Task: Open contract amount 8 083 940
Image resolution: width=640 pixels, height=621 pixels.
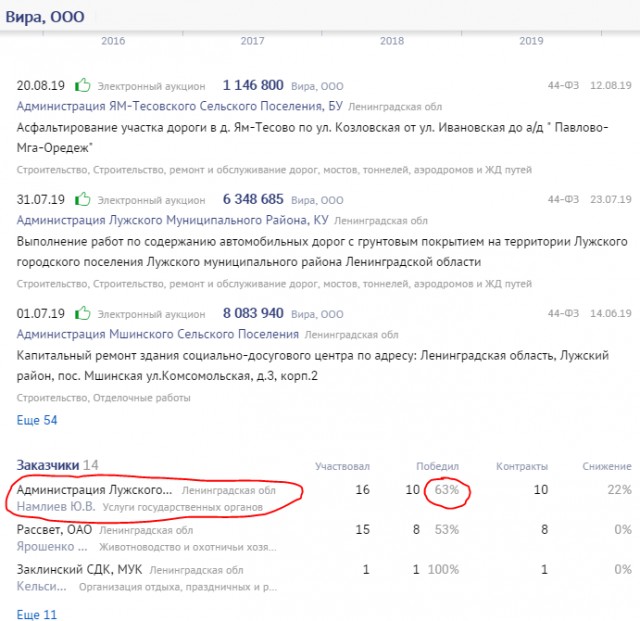Action: [253, 313]
